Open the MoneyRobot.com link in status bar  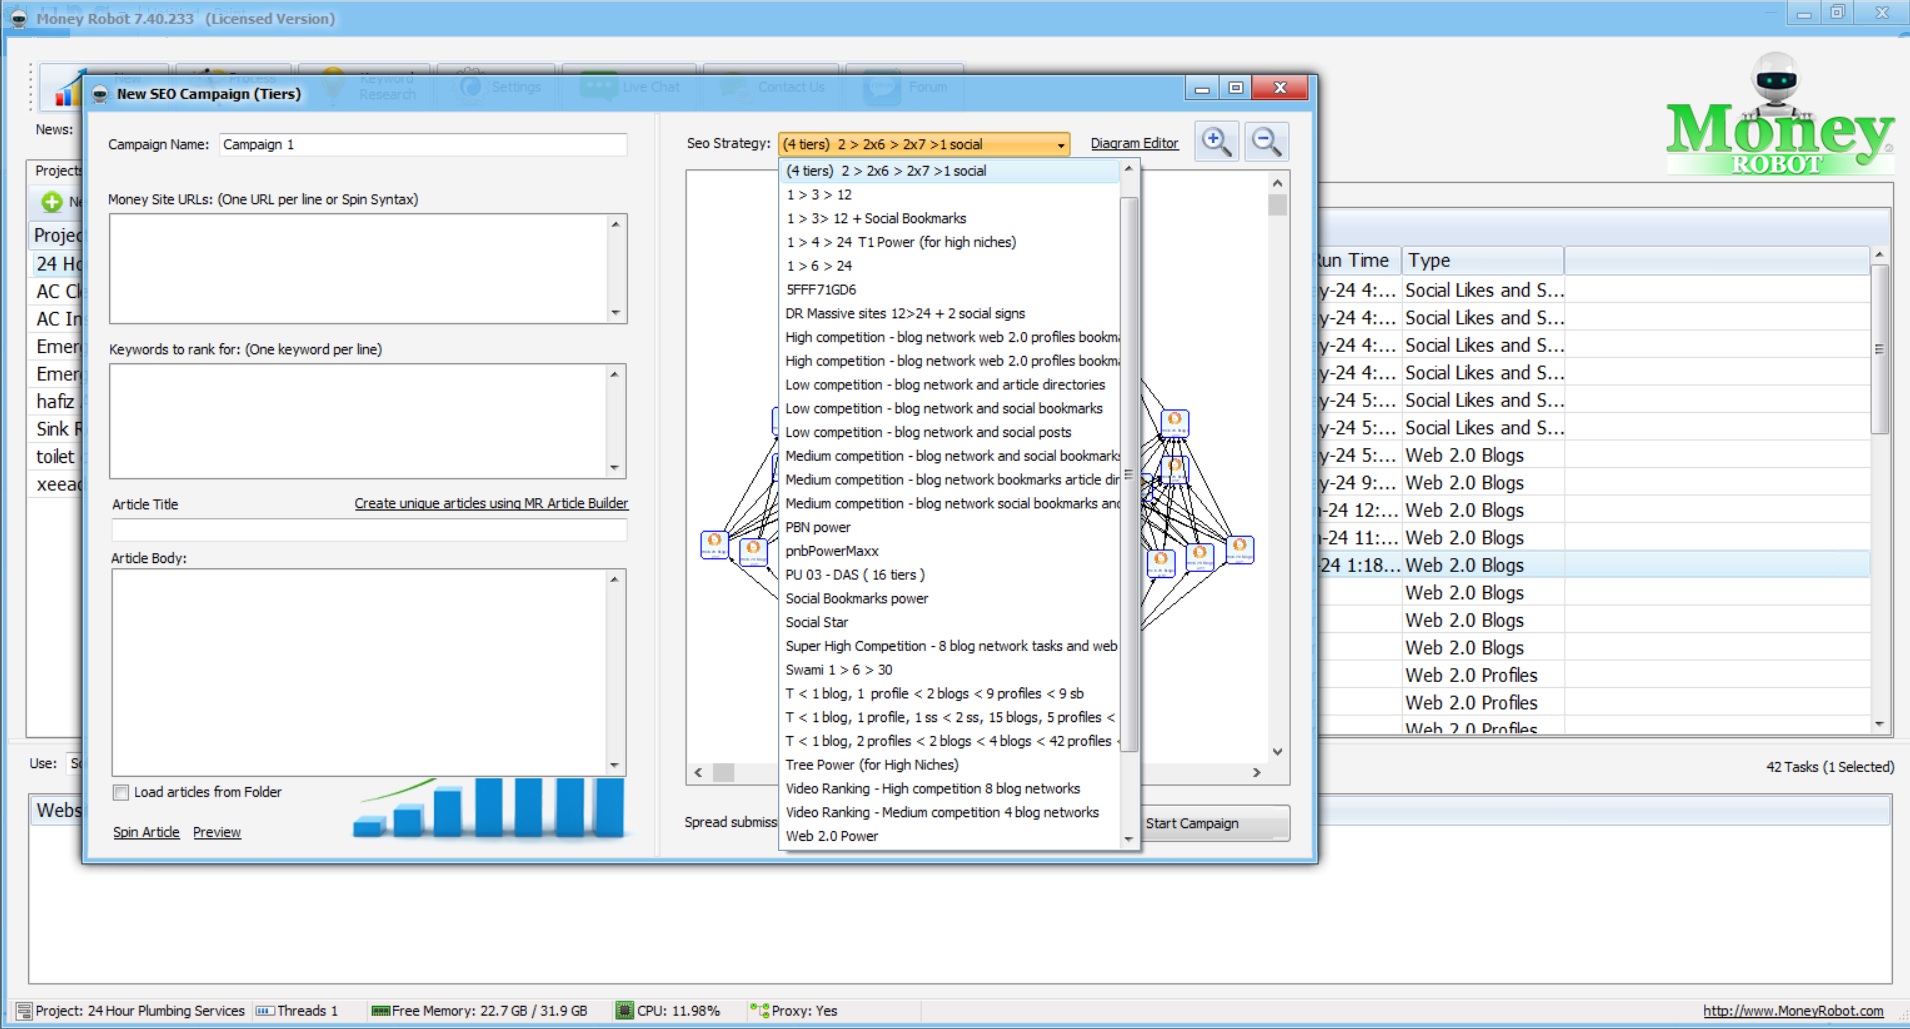[1793, 1011]
